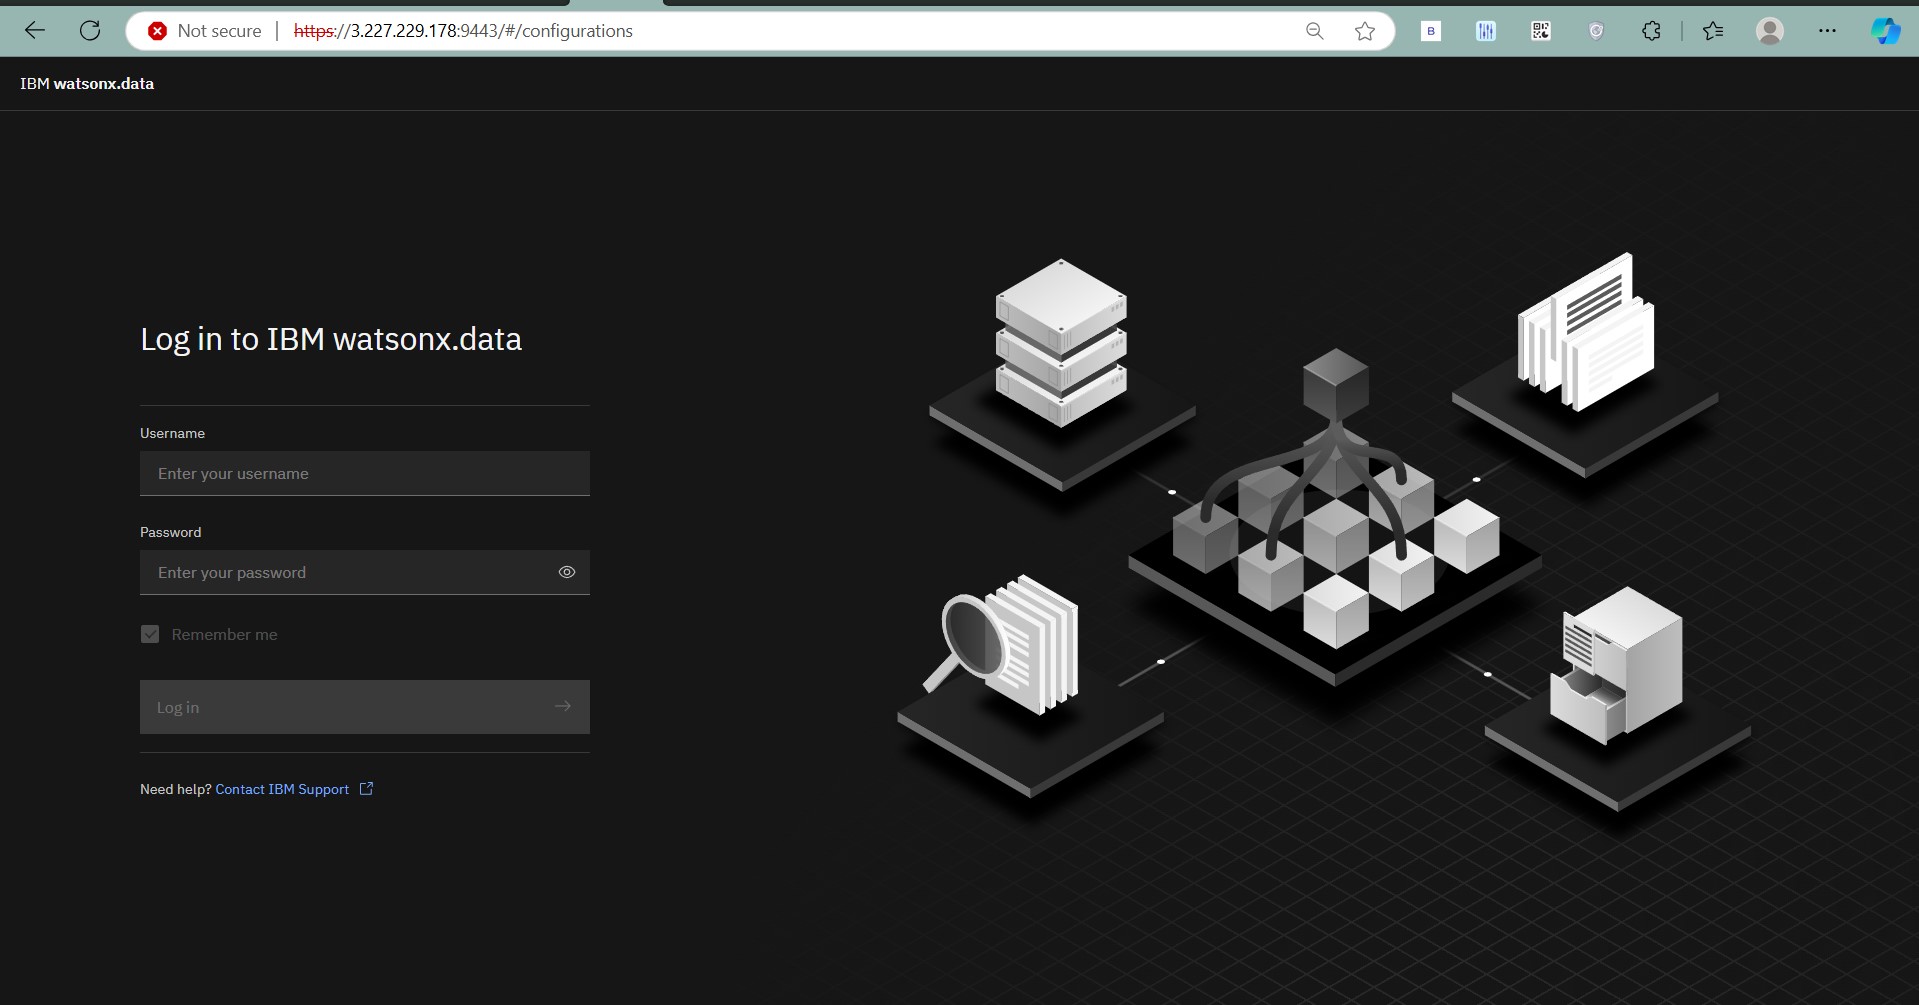
Task: Open Copilot from the toolbar
Action: pyautogui.click(x=1886, y=31)
